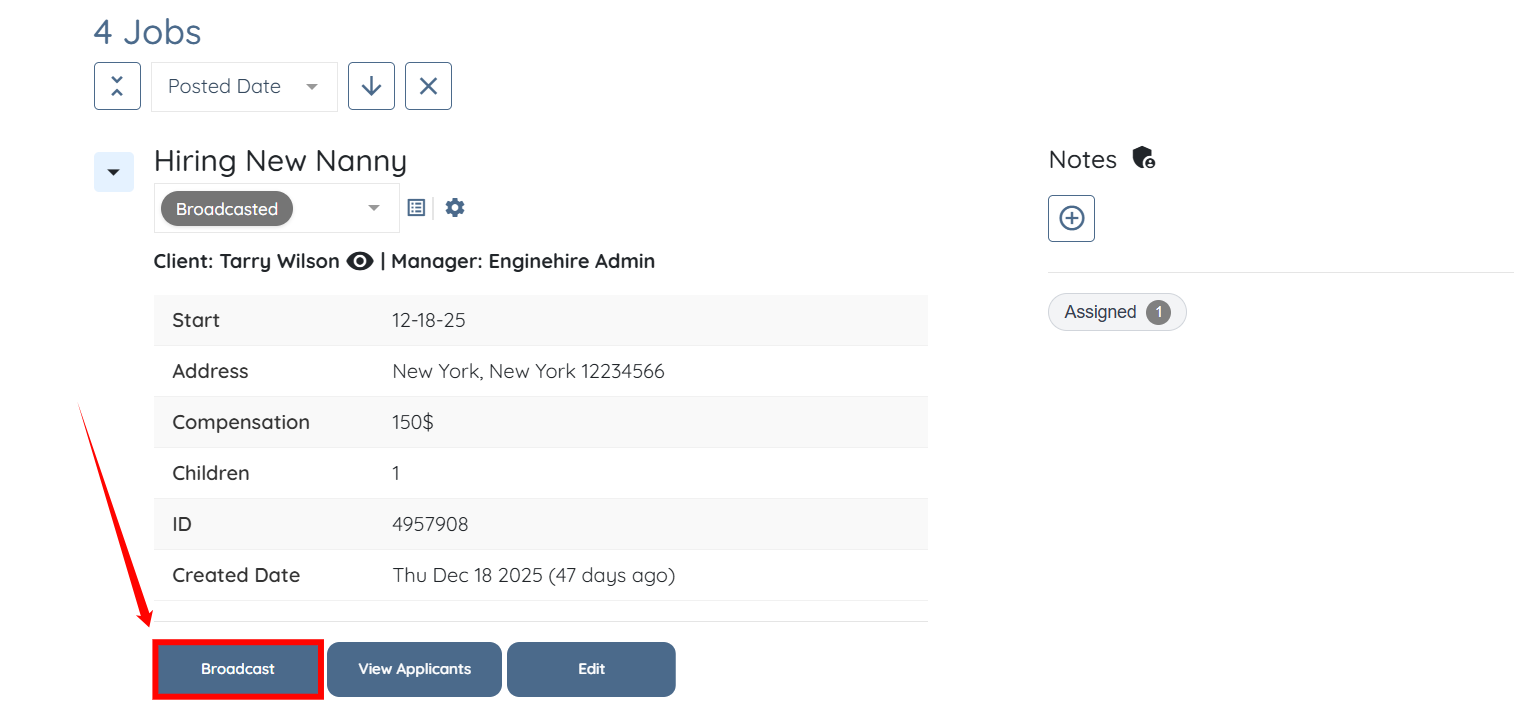Viewport: 1514px width, 707px height.
Task: Click client name Tarry Wilson
Action: [279, 262]
